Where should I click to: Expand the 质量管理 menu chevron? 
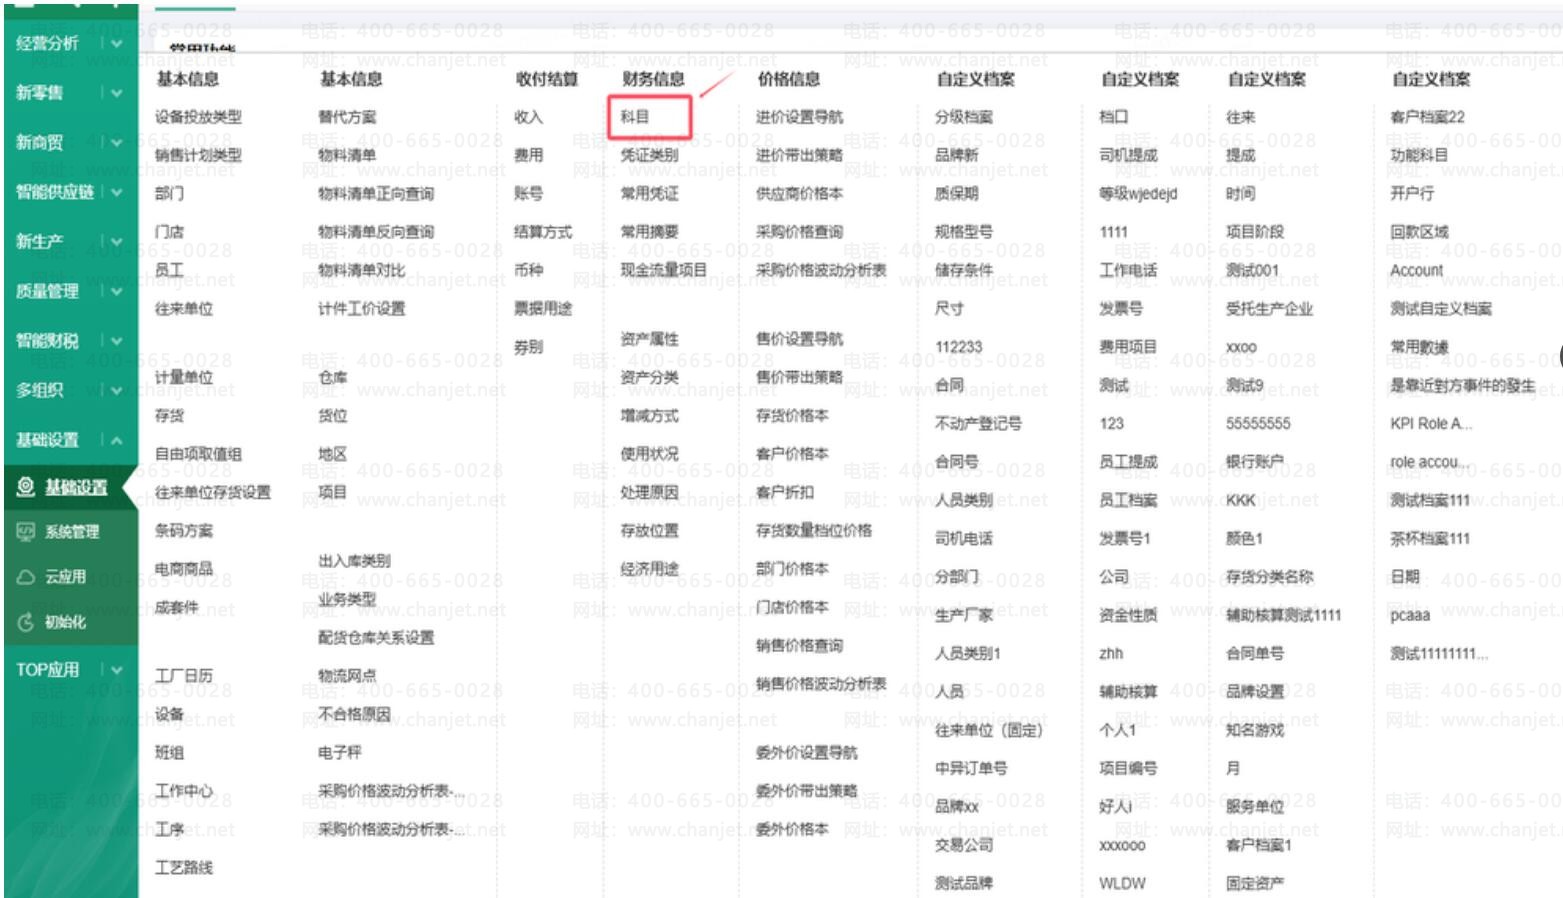click(x=117, y=291)
